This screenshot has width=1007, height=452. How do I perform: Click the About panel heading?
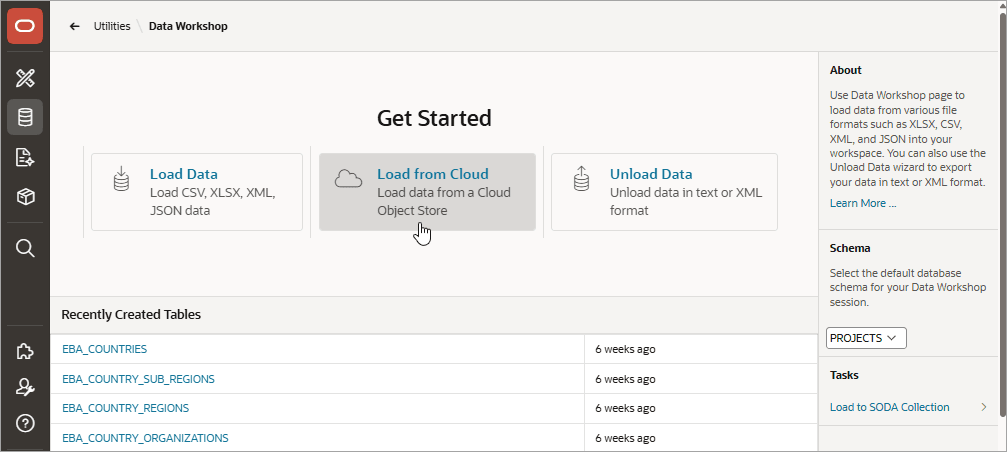pos(845,70)
